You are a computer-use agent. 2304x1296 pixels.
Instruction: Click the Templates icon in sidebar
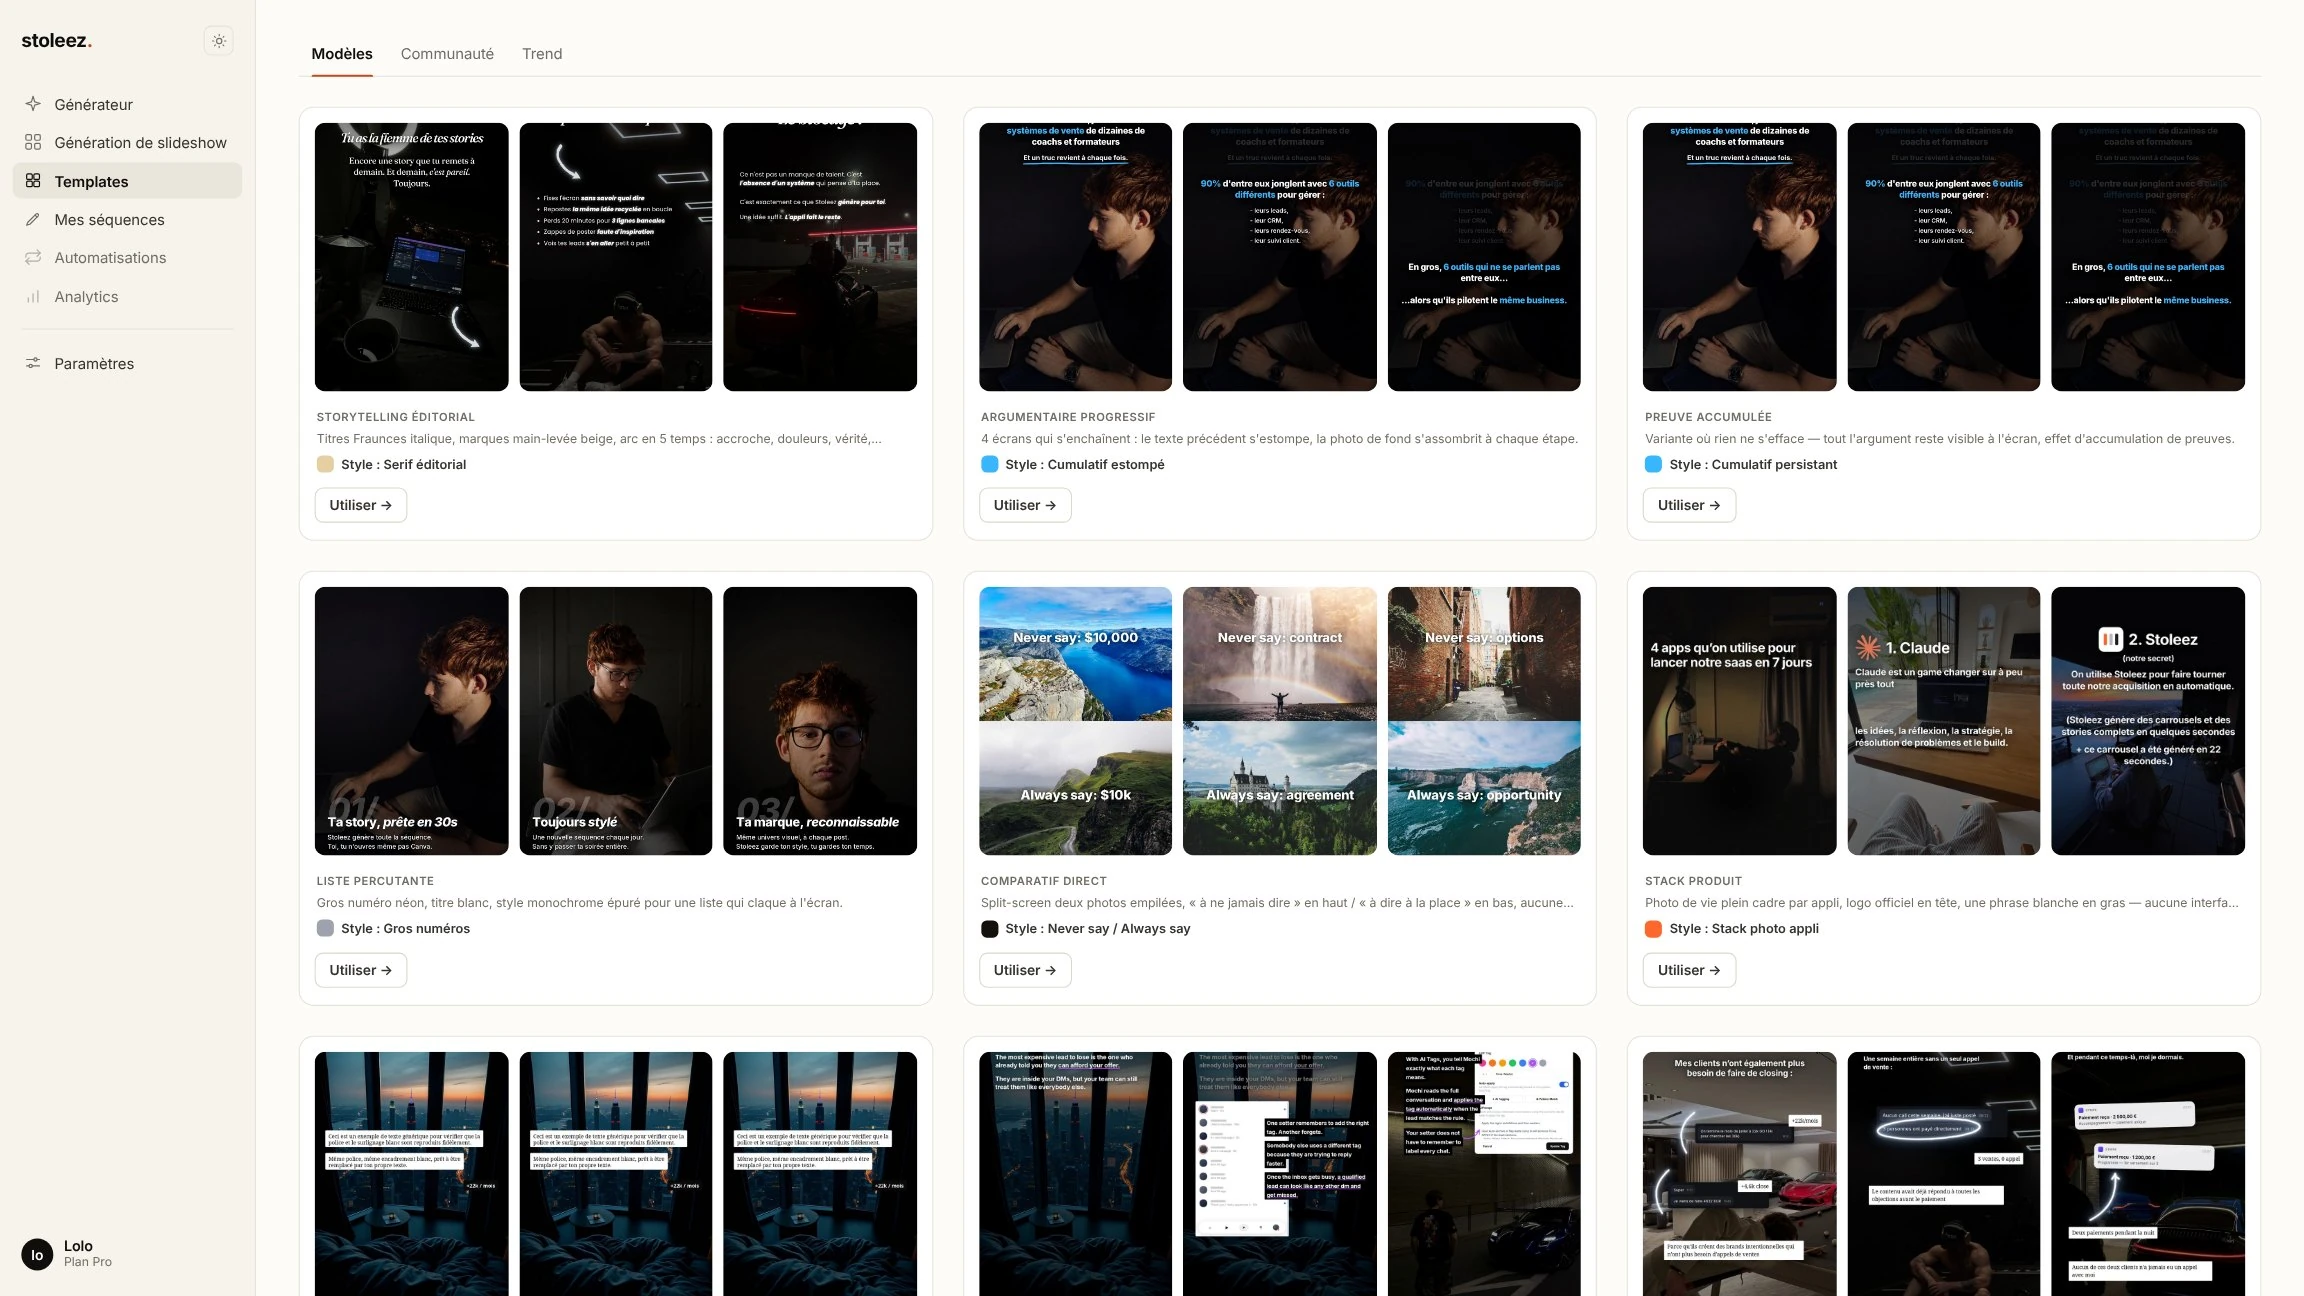click(33, 181)
